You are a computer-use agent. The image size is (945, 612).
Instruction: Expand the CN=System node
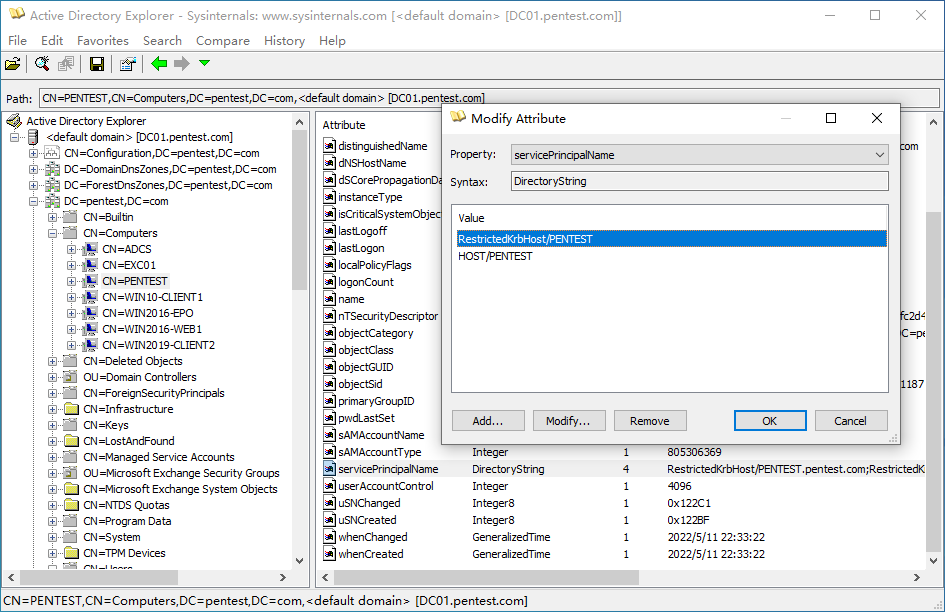[52, 537]
